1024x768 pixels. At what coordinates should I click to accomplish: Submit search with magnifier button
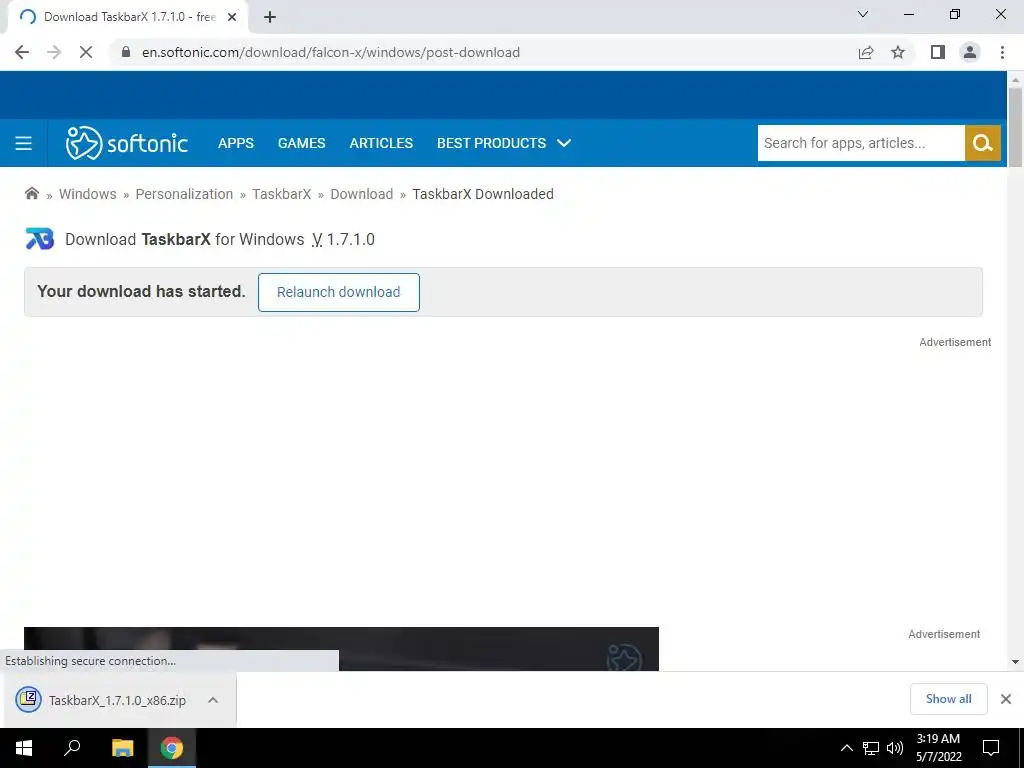[983, 143]
